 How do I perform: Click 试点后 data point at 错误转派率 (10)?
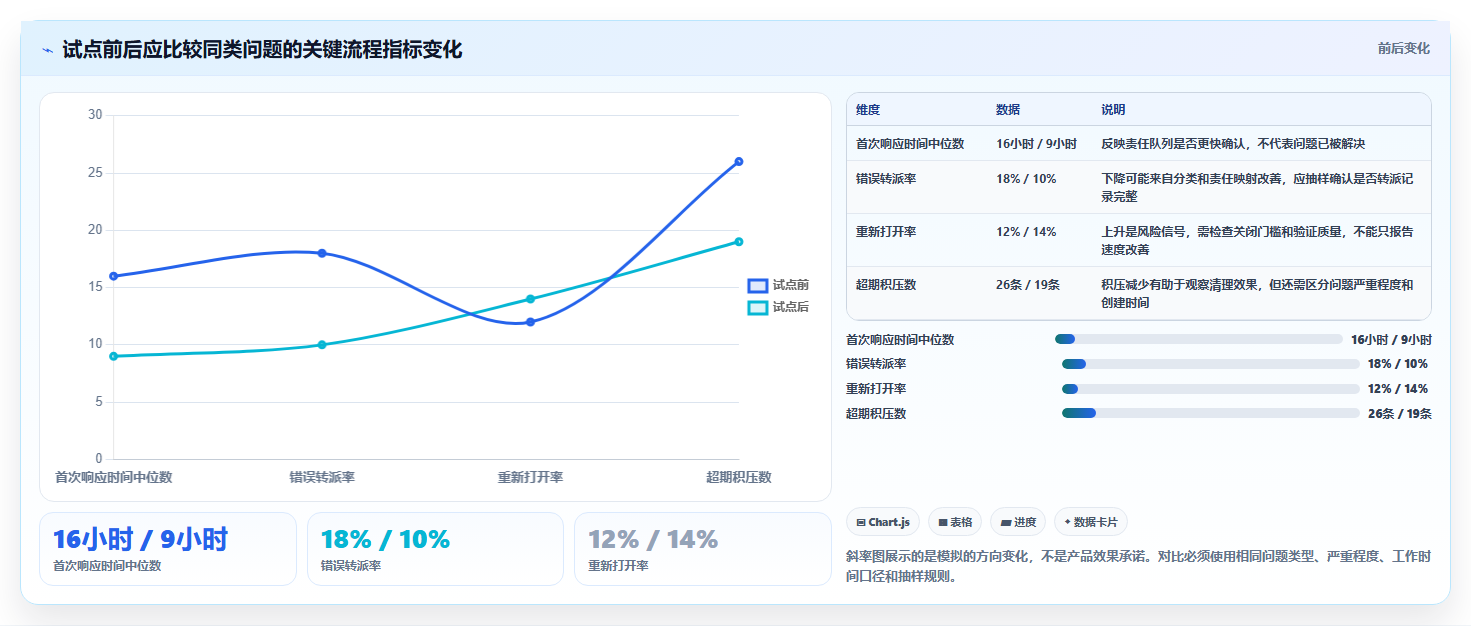322,345
